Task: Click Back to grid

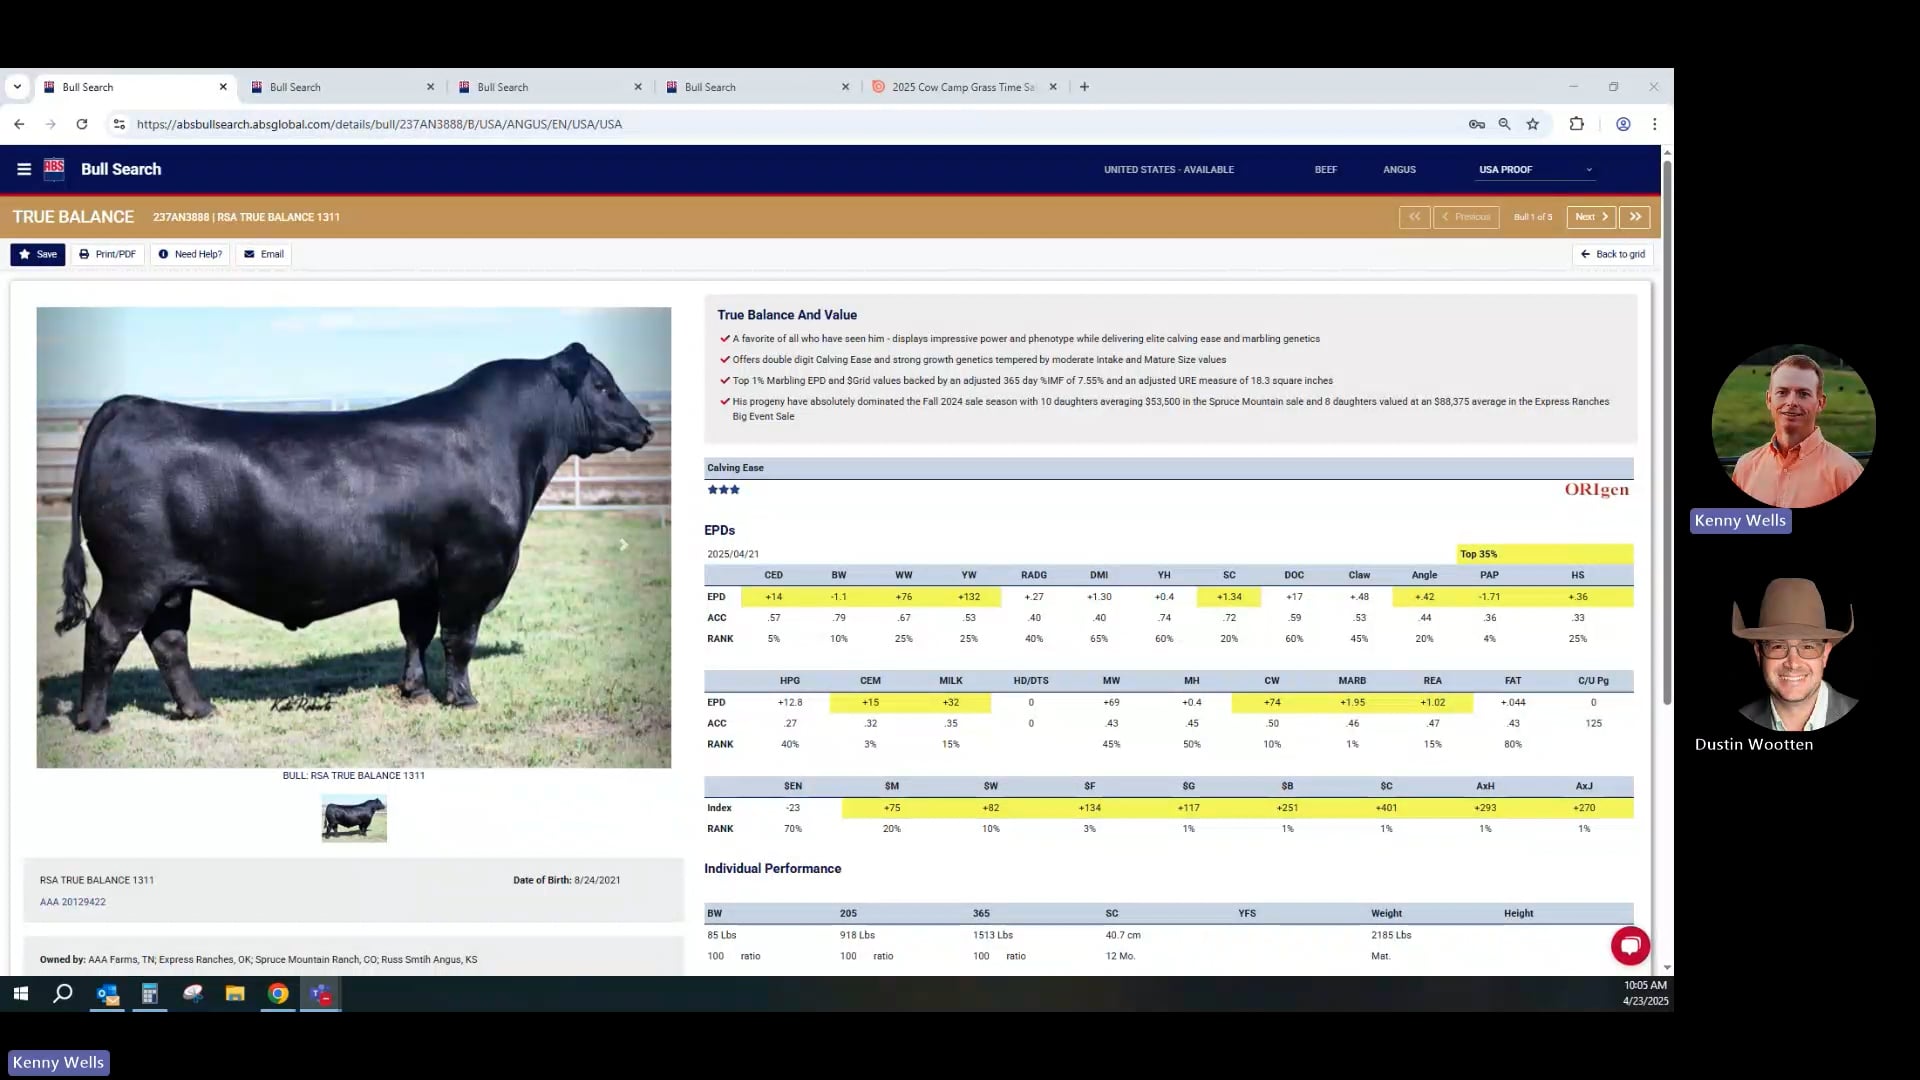Action: tap(1612, 254)
